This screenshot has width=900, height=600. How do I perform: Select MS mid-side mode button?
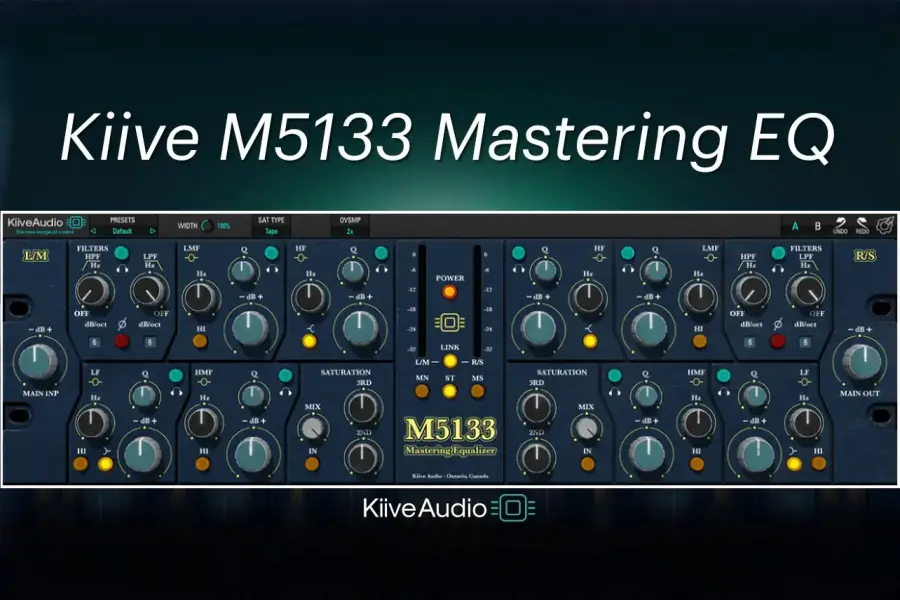[477, 392]
